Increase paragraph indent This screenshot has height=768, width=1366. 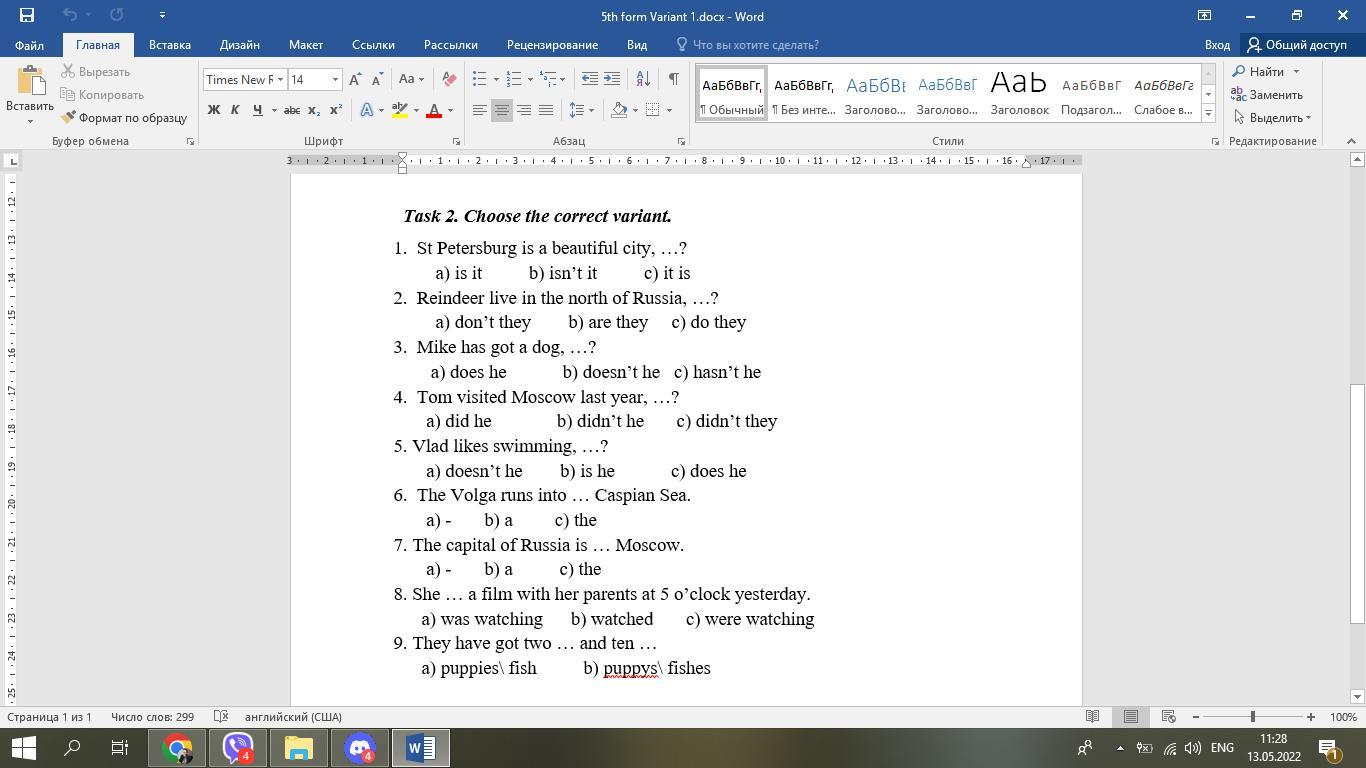[612, 80]
